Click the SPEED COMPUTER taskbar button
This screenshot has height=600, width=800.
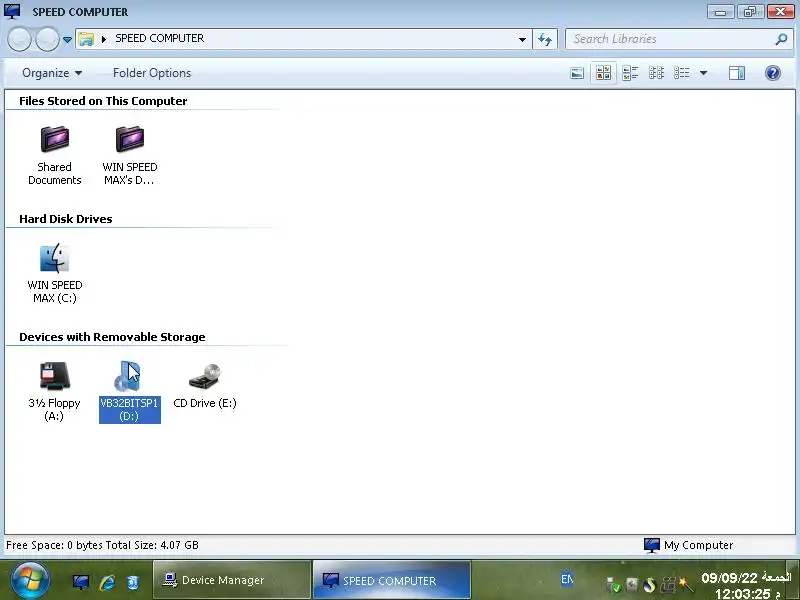(x=391, y=580)
